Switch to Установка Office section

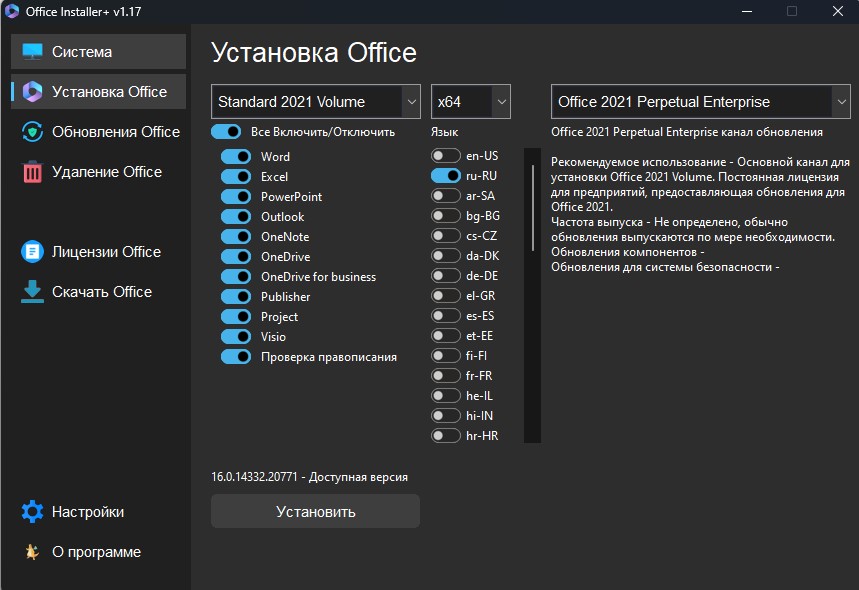(x=99, y=91)
